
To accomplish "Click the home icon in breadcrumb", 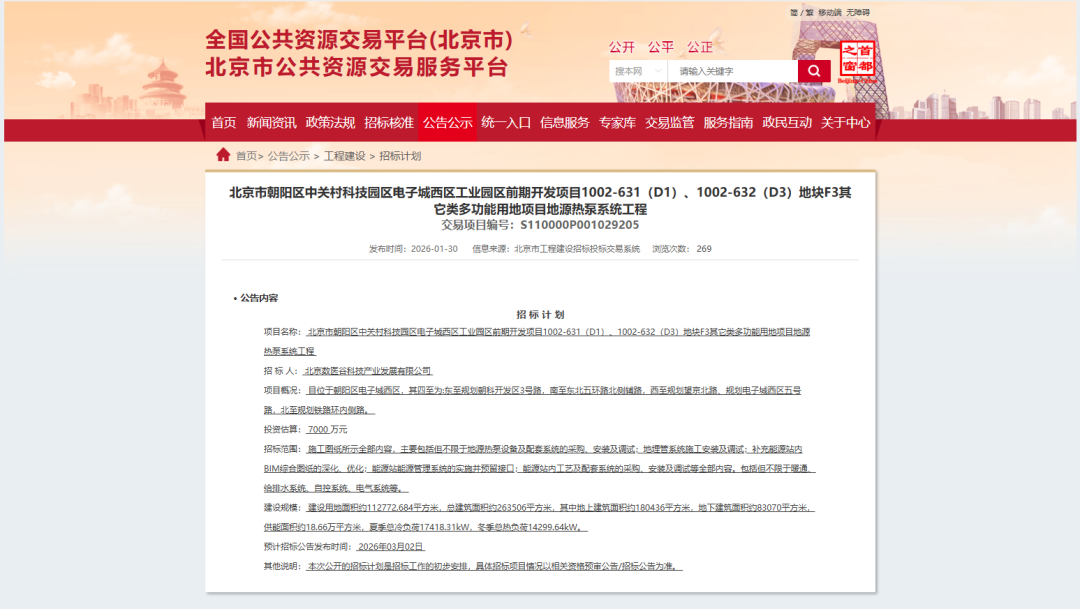I will click(x=222, y=155).
